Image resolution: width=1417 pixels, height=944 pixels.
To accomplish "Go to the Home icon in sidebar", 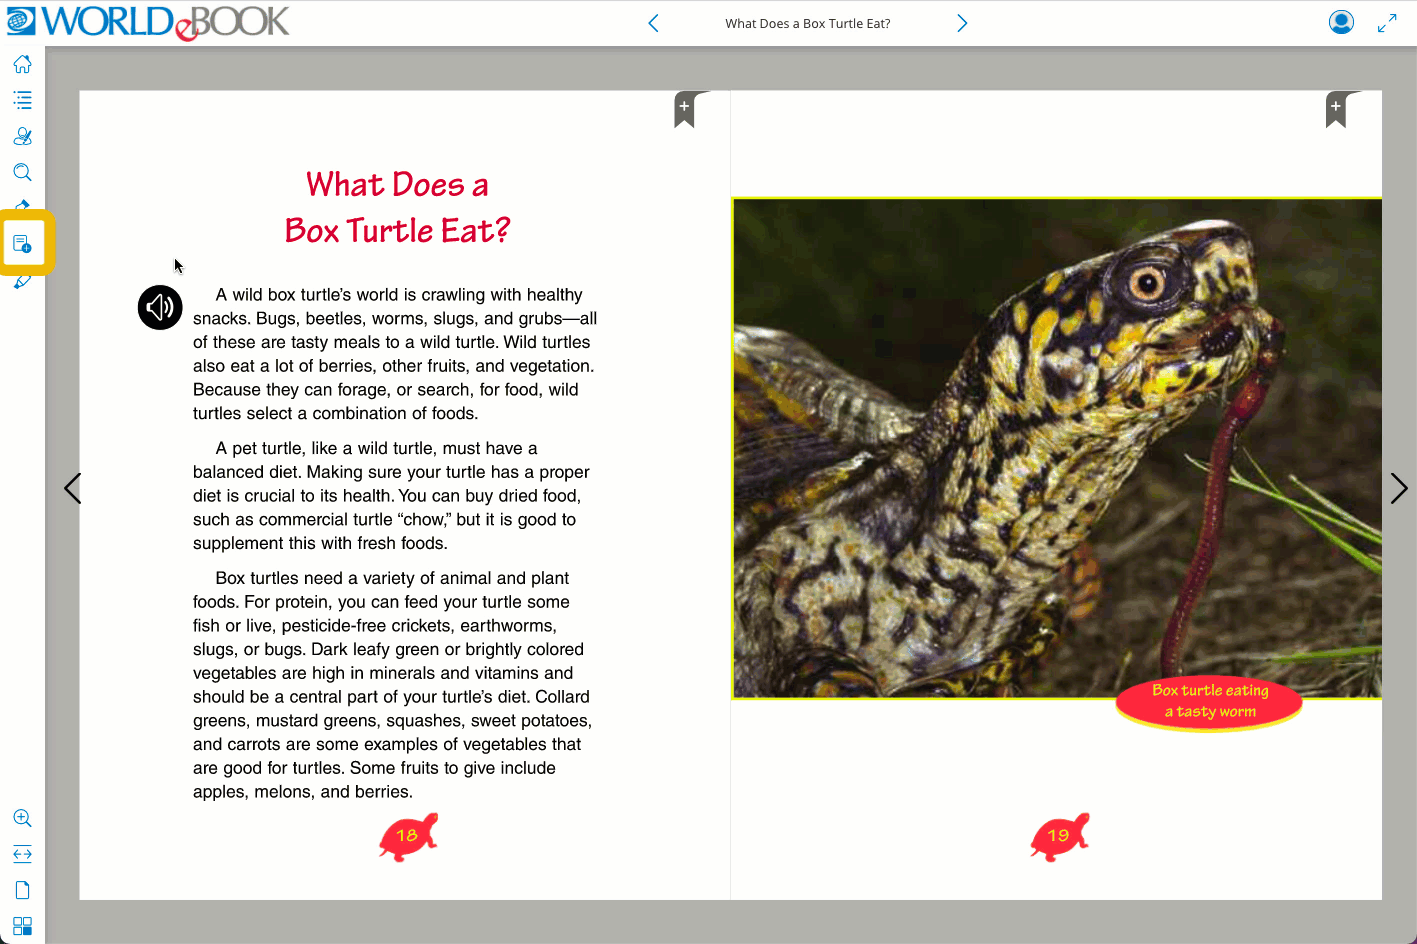I will click(x=22, y=64).
